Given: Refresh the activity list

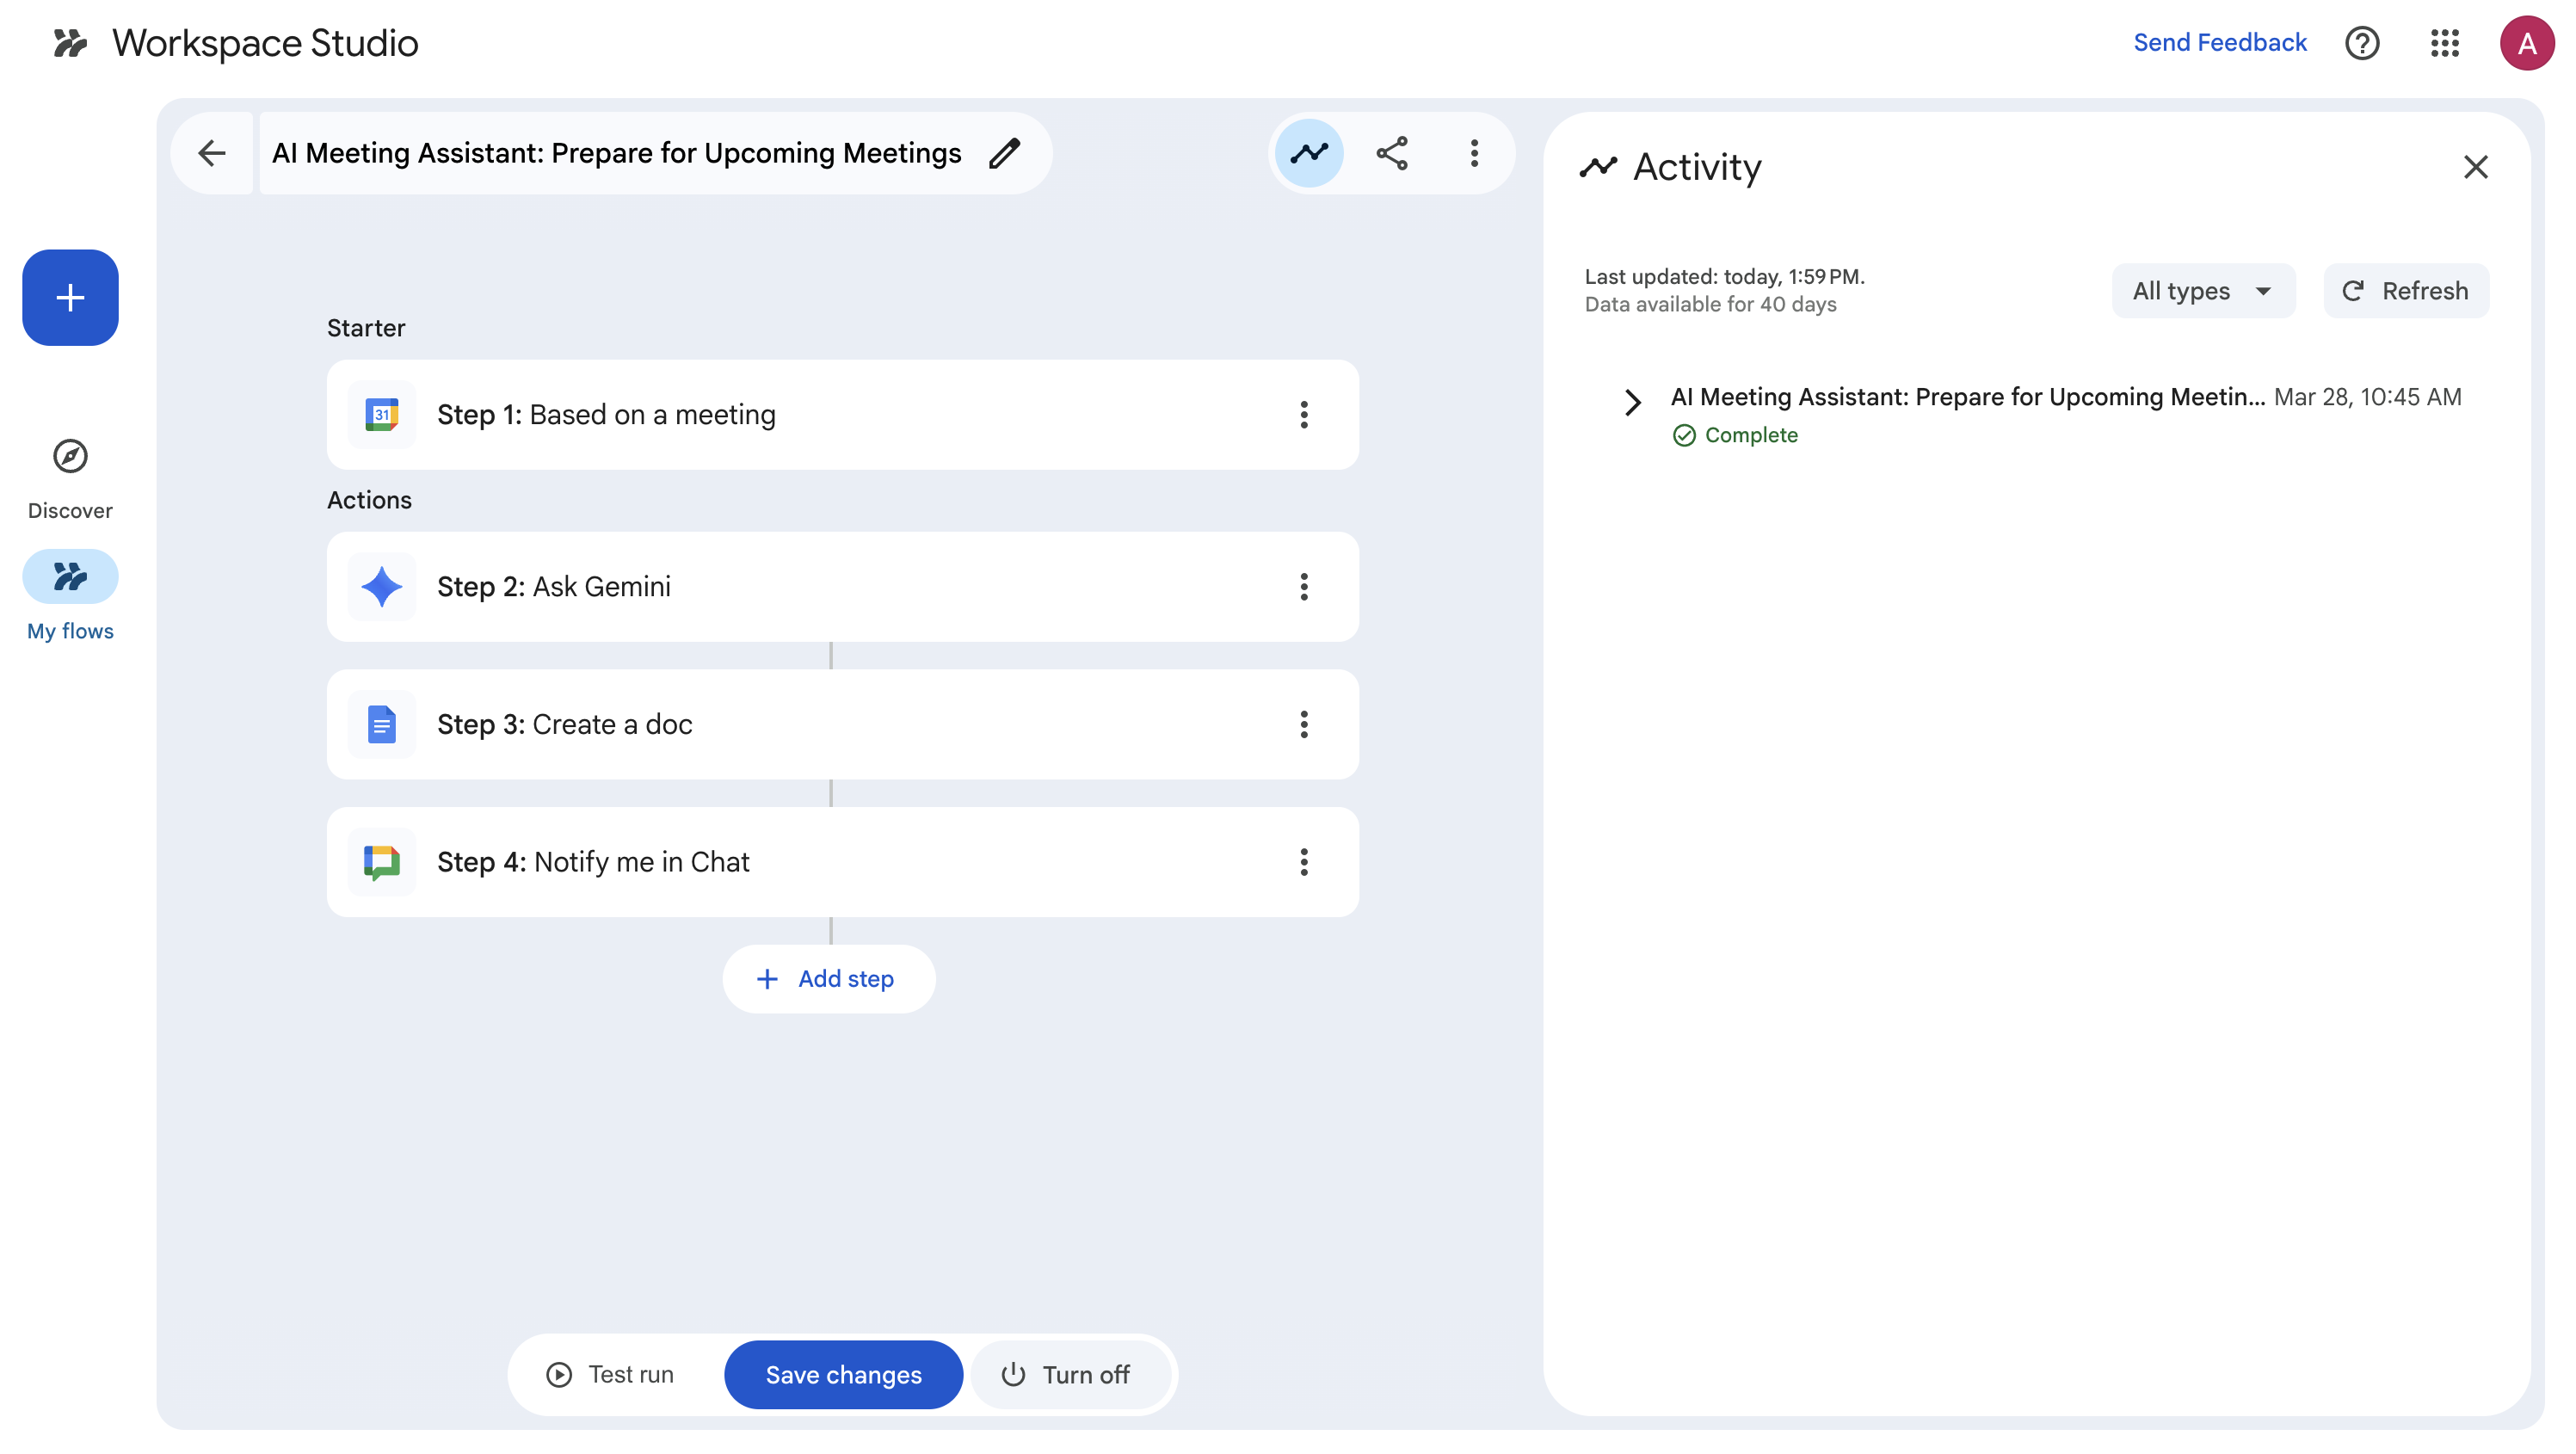Looking at the screenshot, I should pyautogui.click(x=2406, y=291).
